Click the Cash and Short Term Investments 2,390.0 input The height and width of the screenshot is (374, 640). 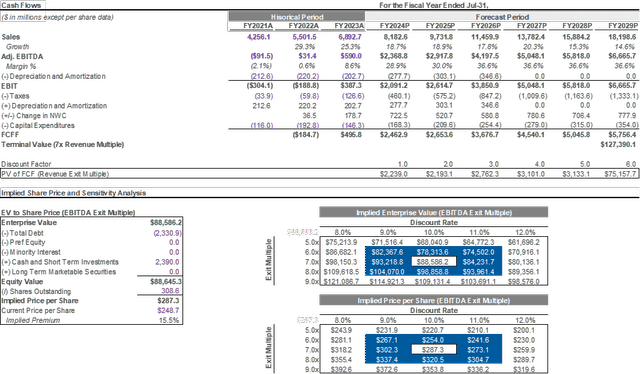click(x=167, y=262)
